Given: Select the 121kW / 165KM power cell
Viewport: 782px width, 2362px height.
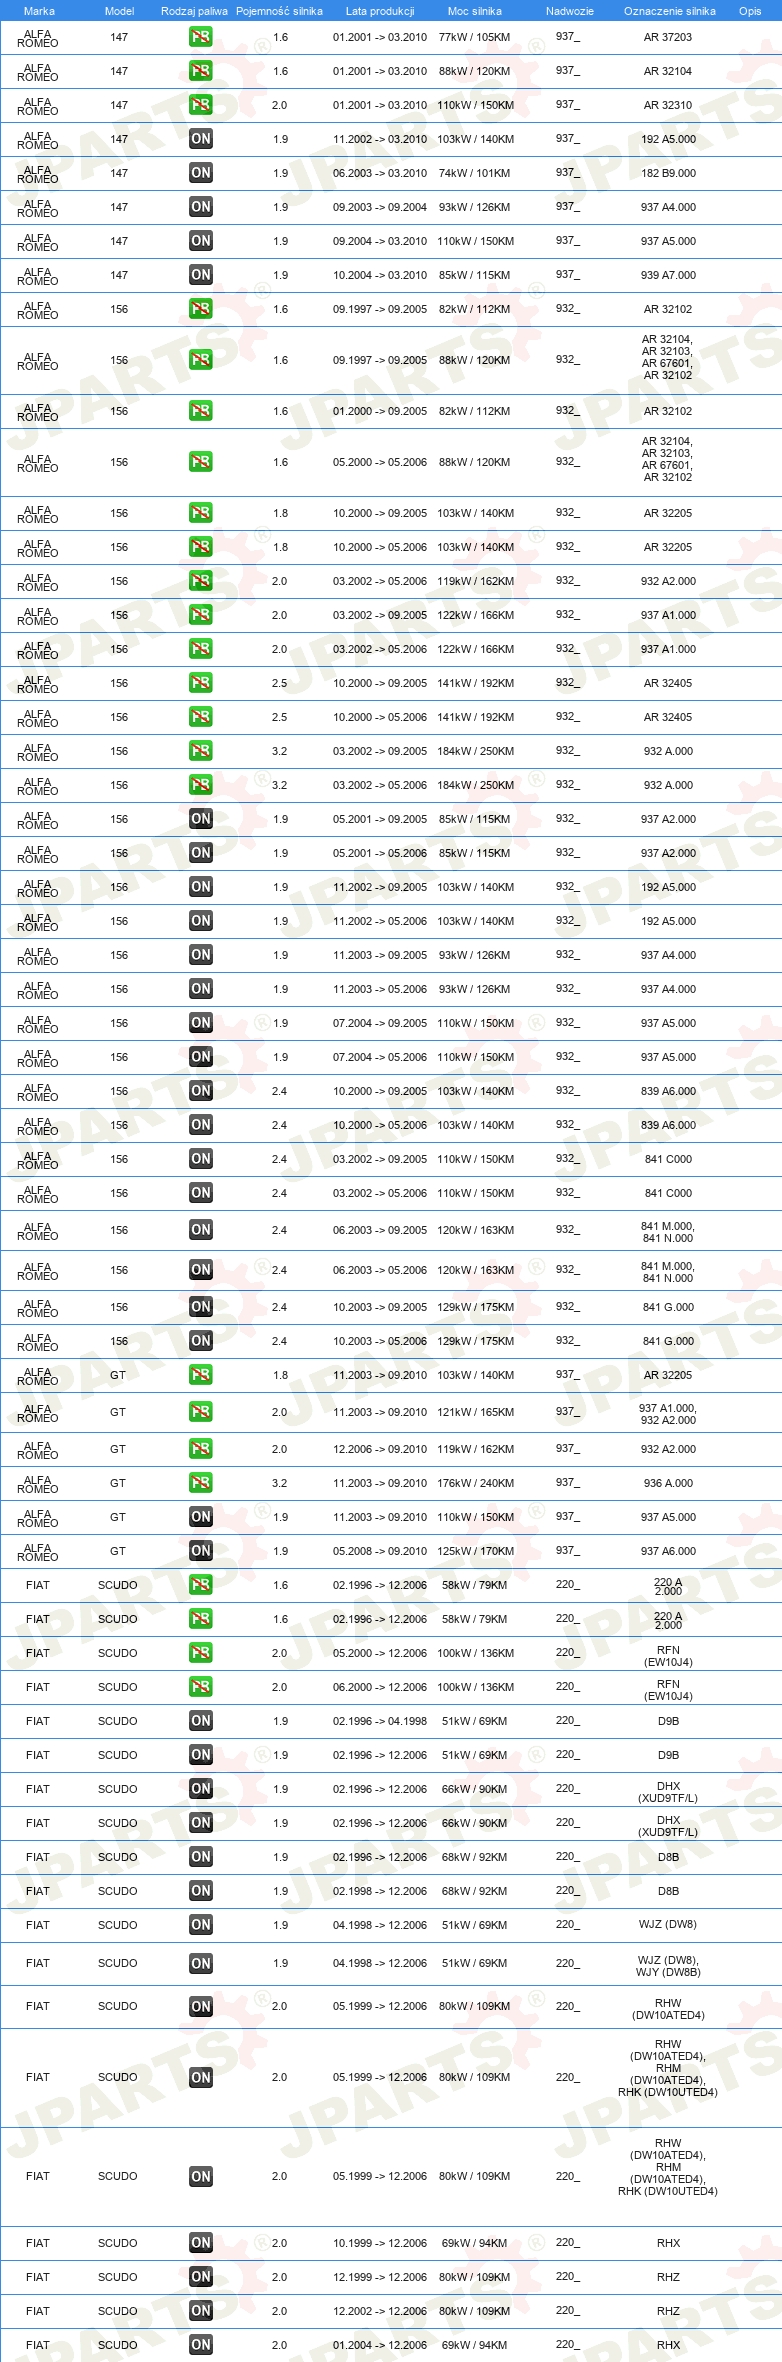Looking at the screenshot, I should pos(475,1412).
